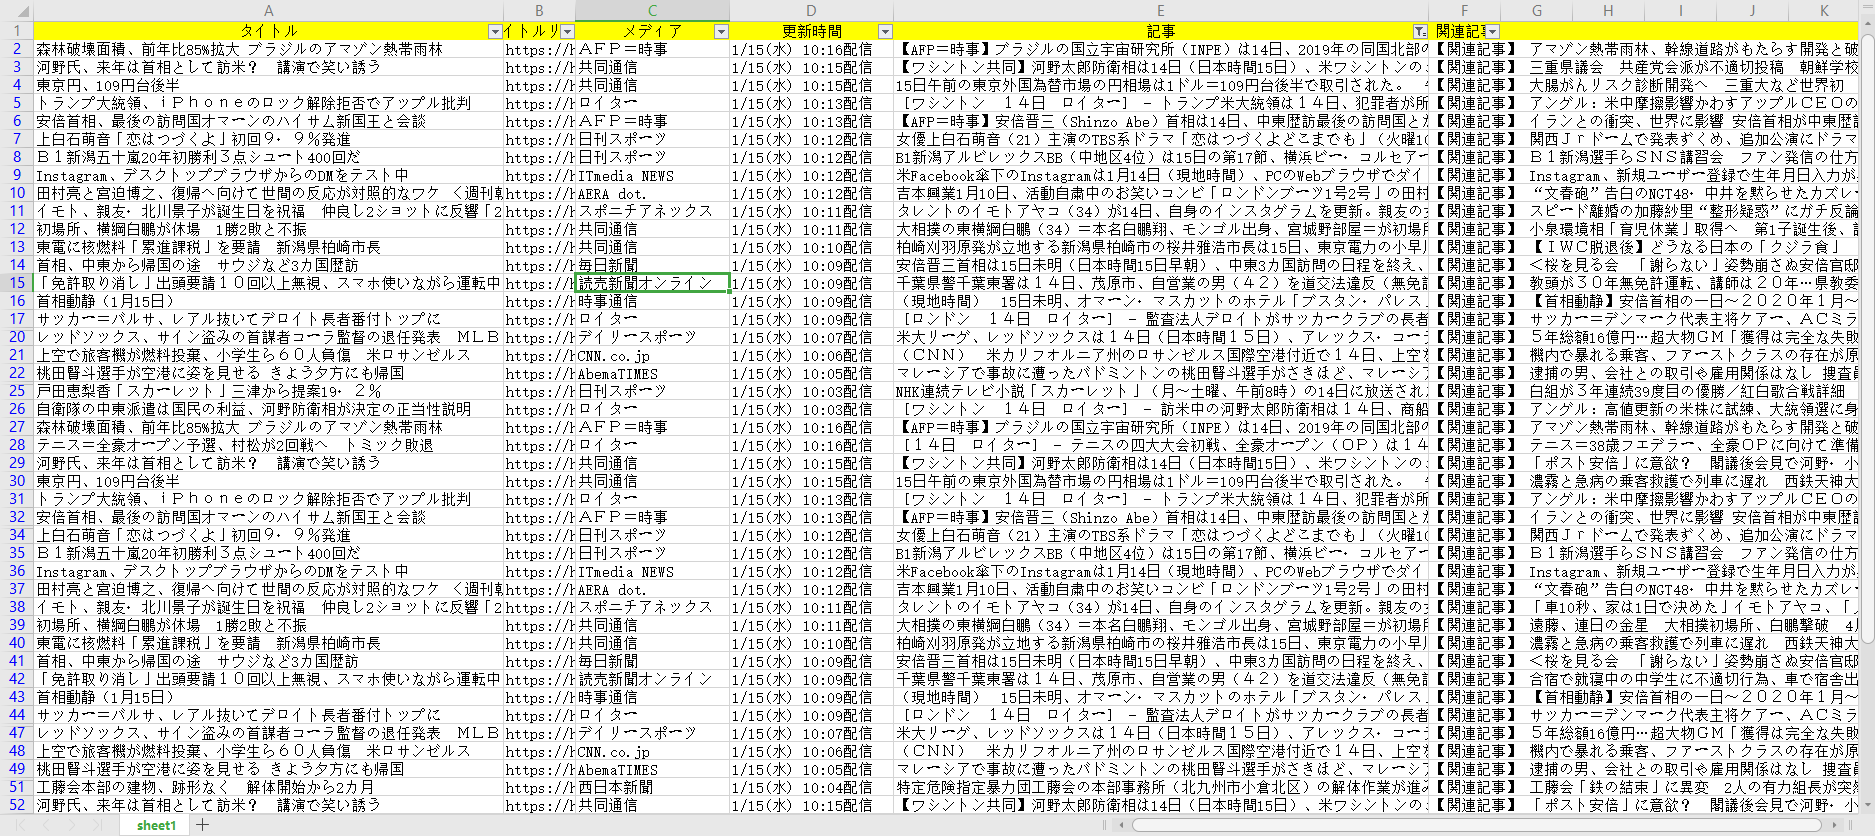Select column G header
This screenshot has height=836, width=1875.
tap(1537, 10)
